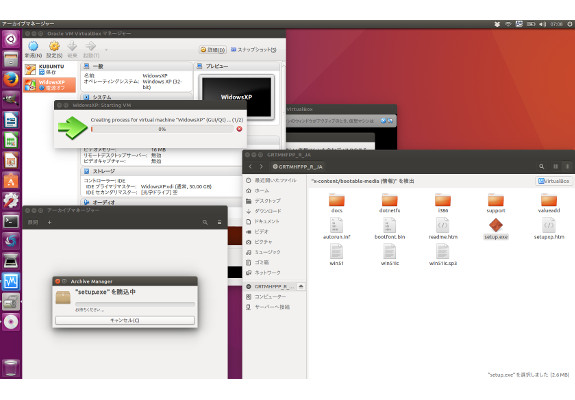Click the file manager search icon
Screen dimensions: 575x400
(x=541, y=166)
